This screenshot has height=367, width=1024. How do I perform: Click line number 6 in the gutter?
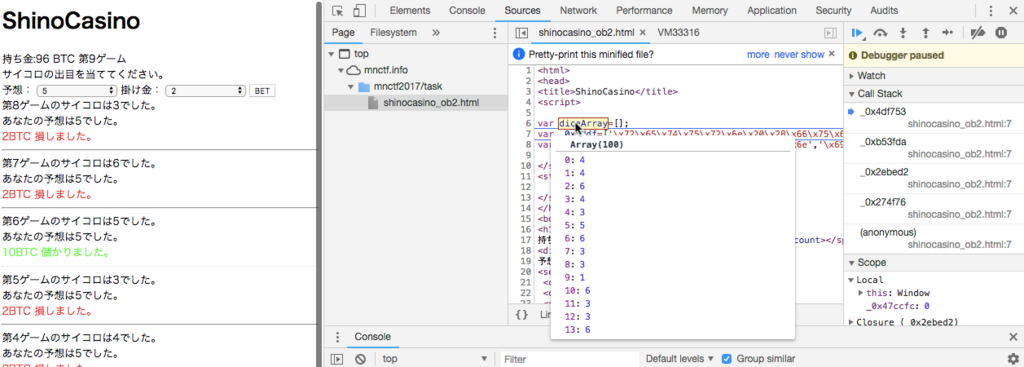pyautogui.click(x=530, y=123)
